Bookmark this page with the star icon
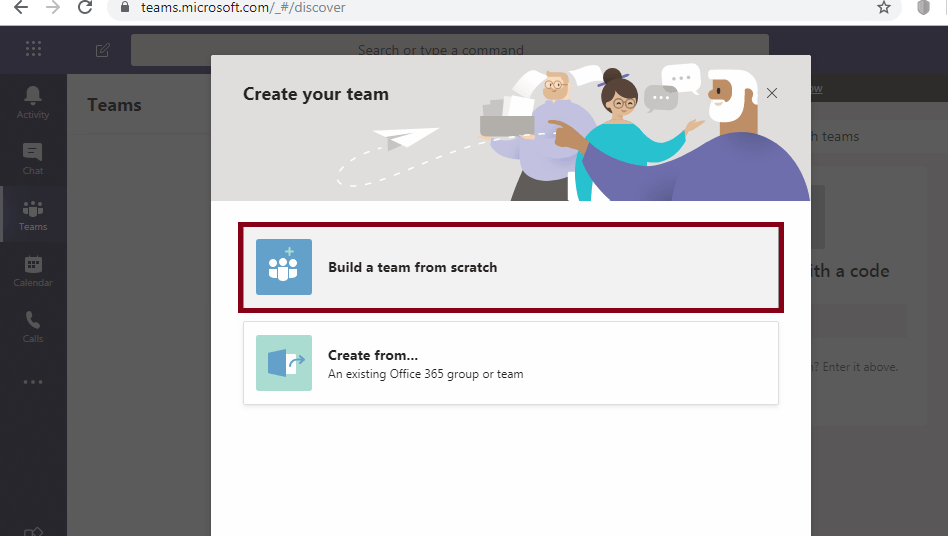 pos(884,7)
